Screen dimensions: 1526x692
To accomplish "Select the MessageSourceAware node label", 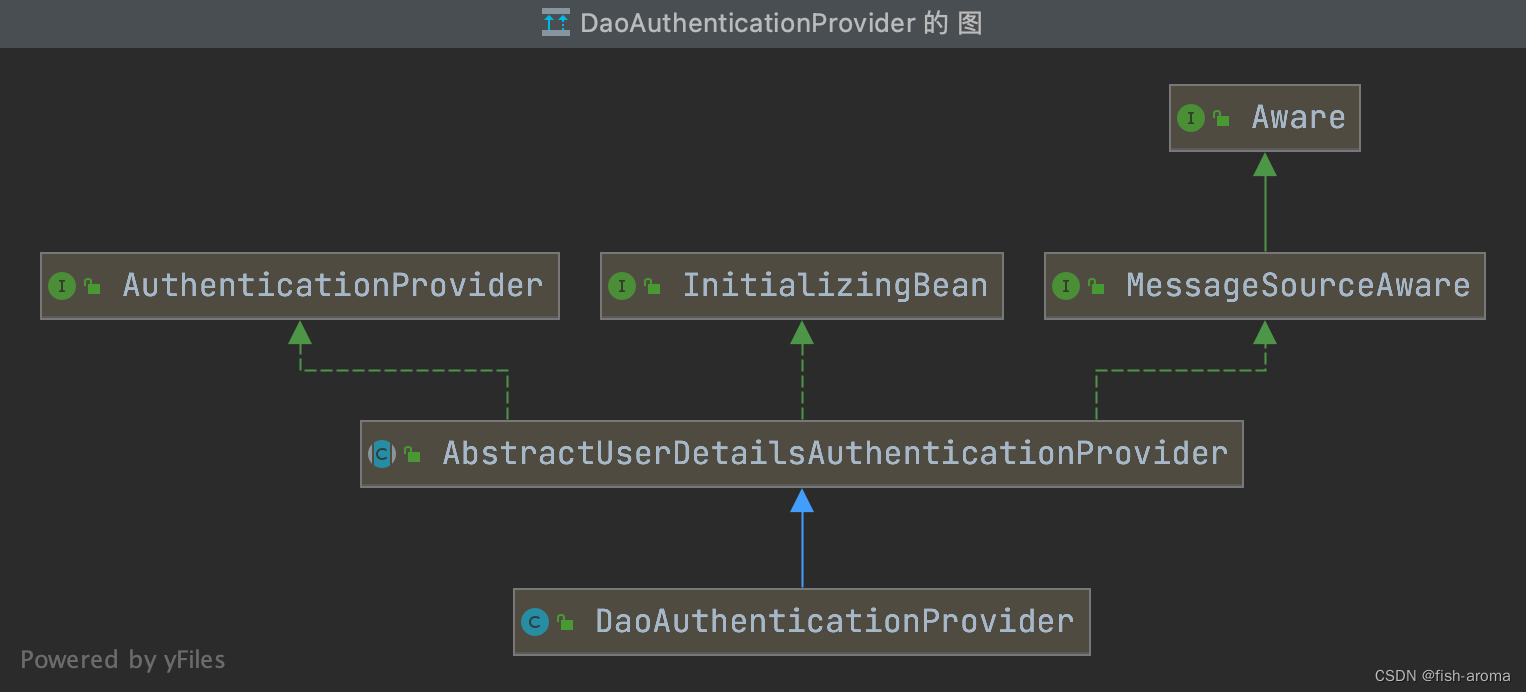I will (x=1298, y=286).
